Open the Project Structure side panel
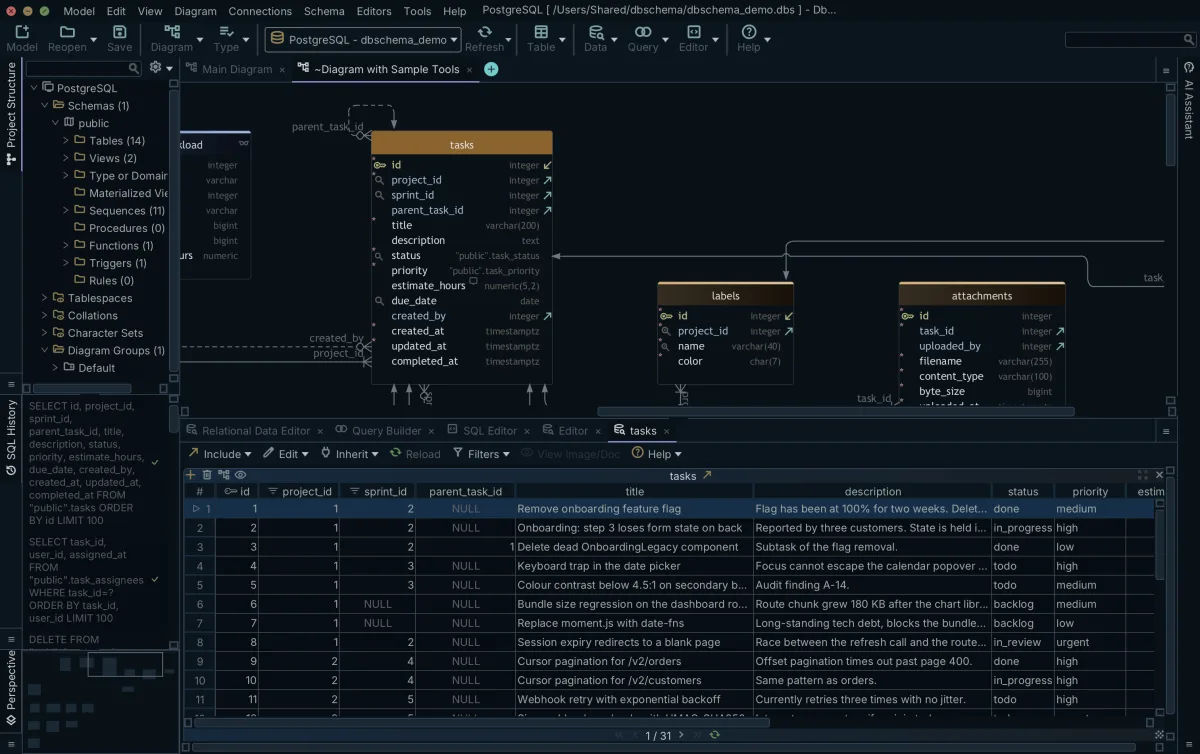 click(11, 113)
